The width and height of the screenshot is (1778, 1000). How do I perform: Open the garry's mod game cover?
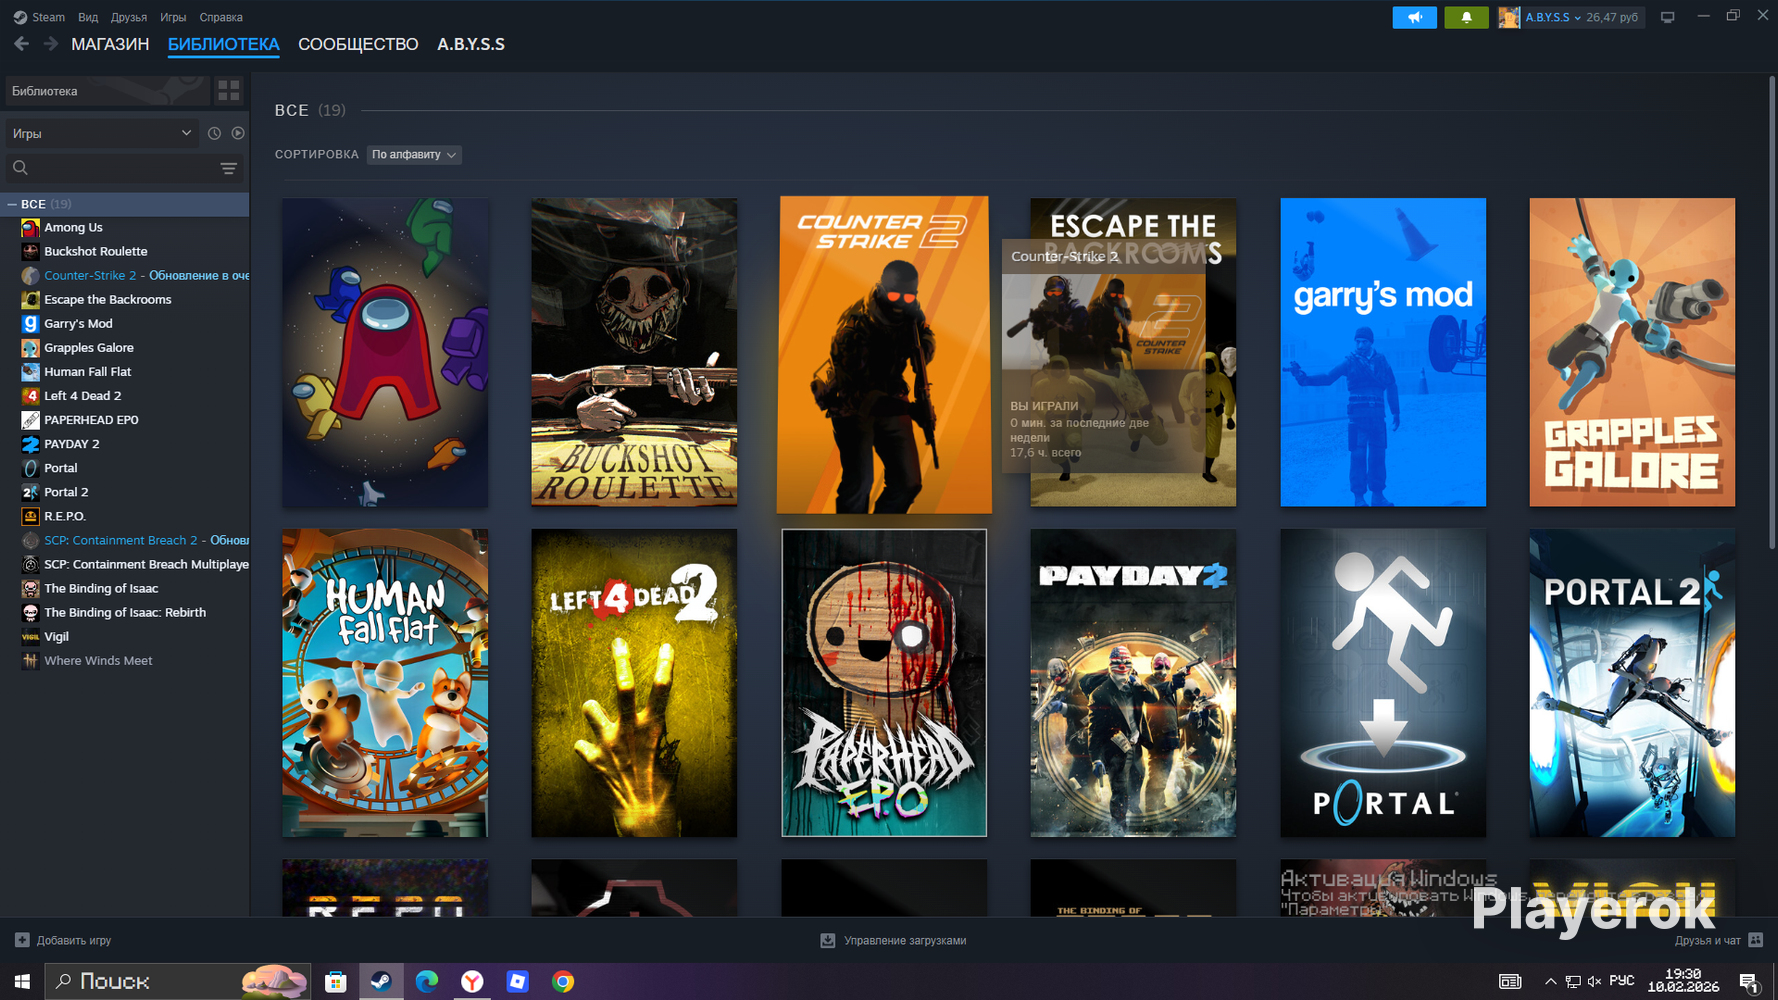coord(1383,352)
